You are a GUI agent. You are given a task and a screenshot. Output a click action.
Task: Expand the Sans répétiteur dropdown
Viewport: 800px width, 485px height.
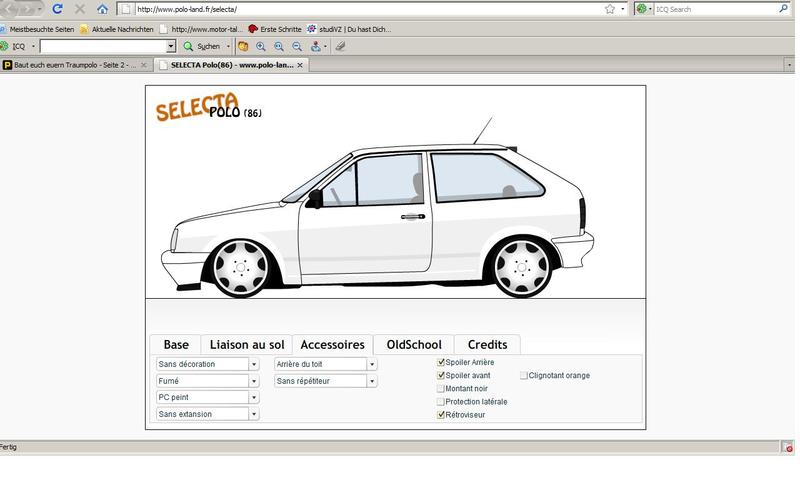(x=372, y=381)
